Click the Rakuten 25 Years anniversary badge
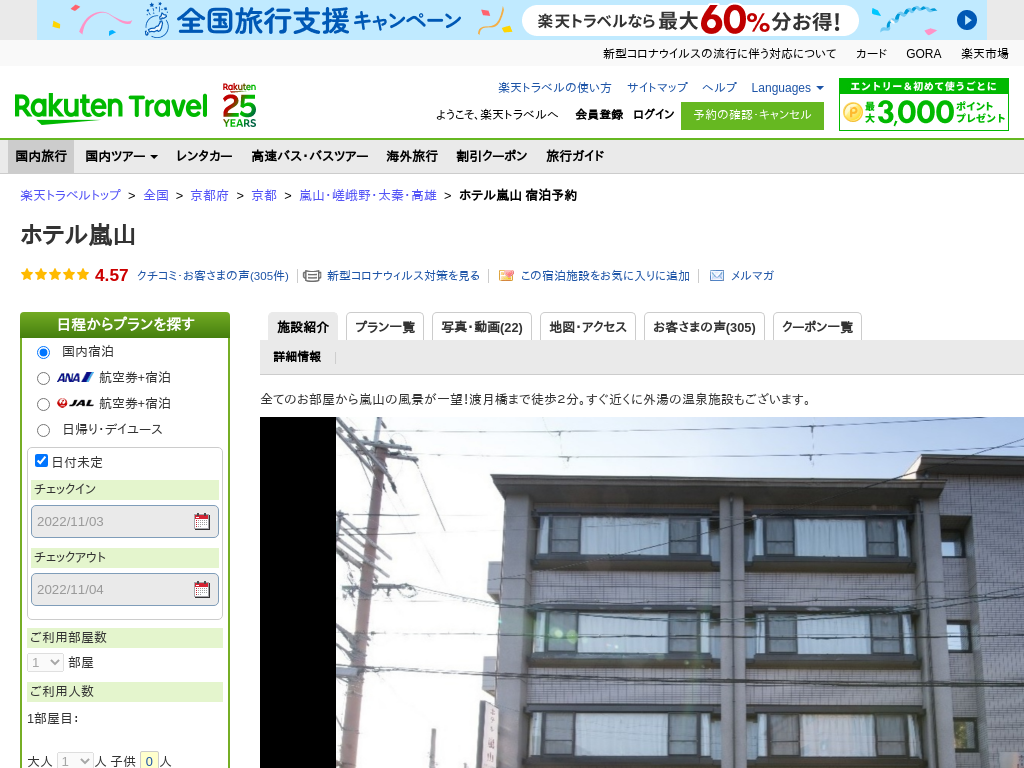 click(x=239, y=105)
